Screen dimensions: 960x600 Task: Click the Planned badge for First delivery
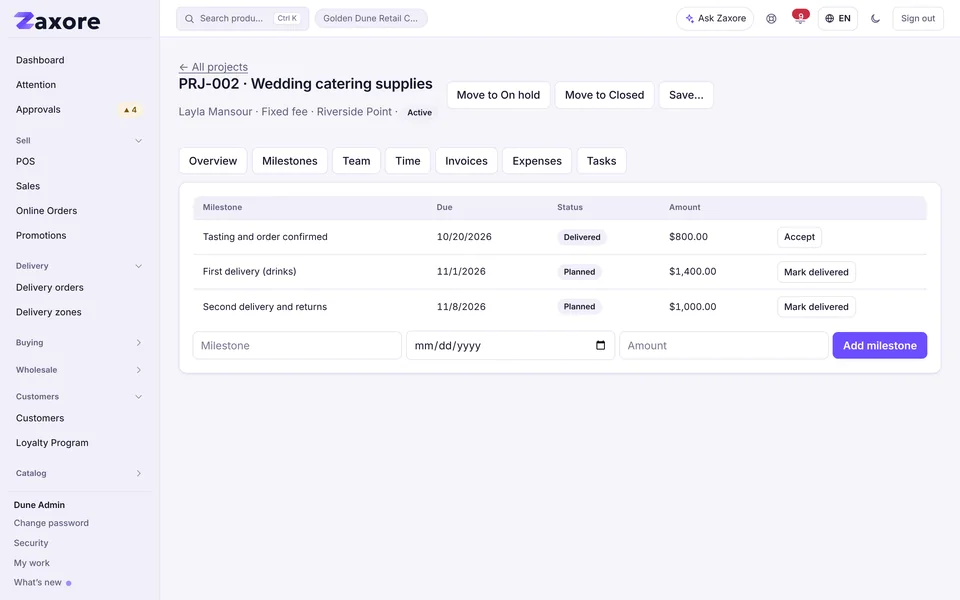click(579, 272)
